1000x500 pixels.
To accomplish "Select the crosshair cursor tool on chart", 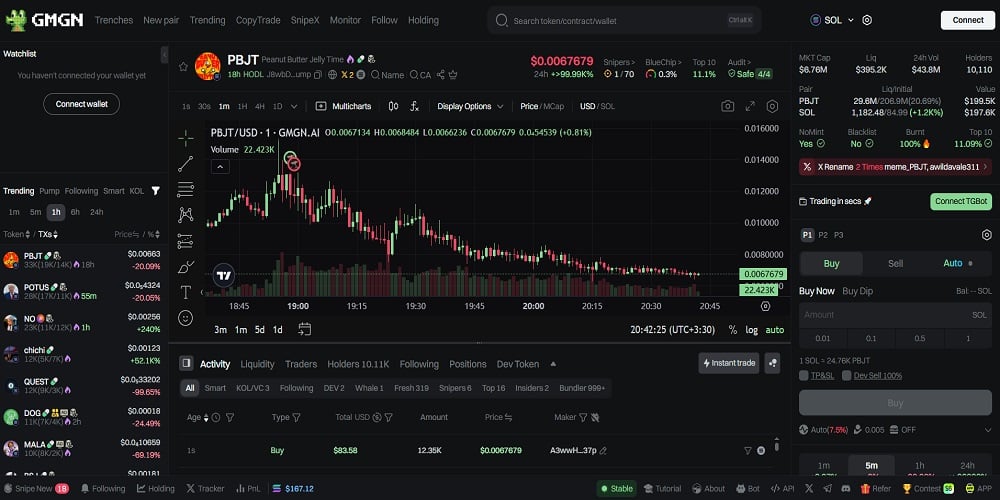I will tap(186, 137).
